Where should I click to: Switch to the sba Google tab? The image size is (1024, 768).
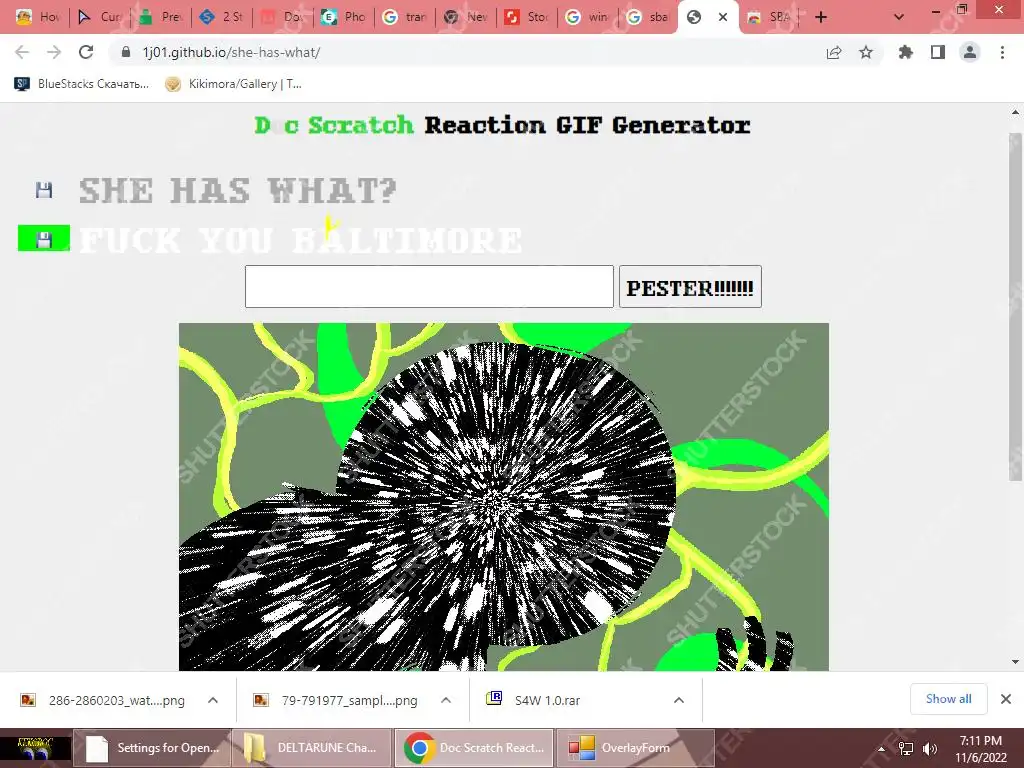647,17
